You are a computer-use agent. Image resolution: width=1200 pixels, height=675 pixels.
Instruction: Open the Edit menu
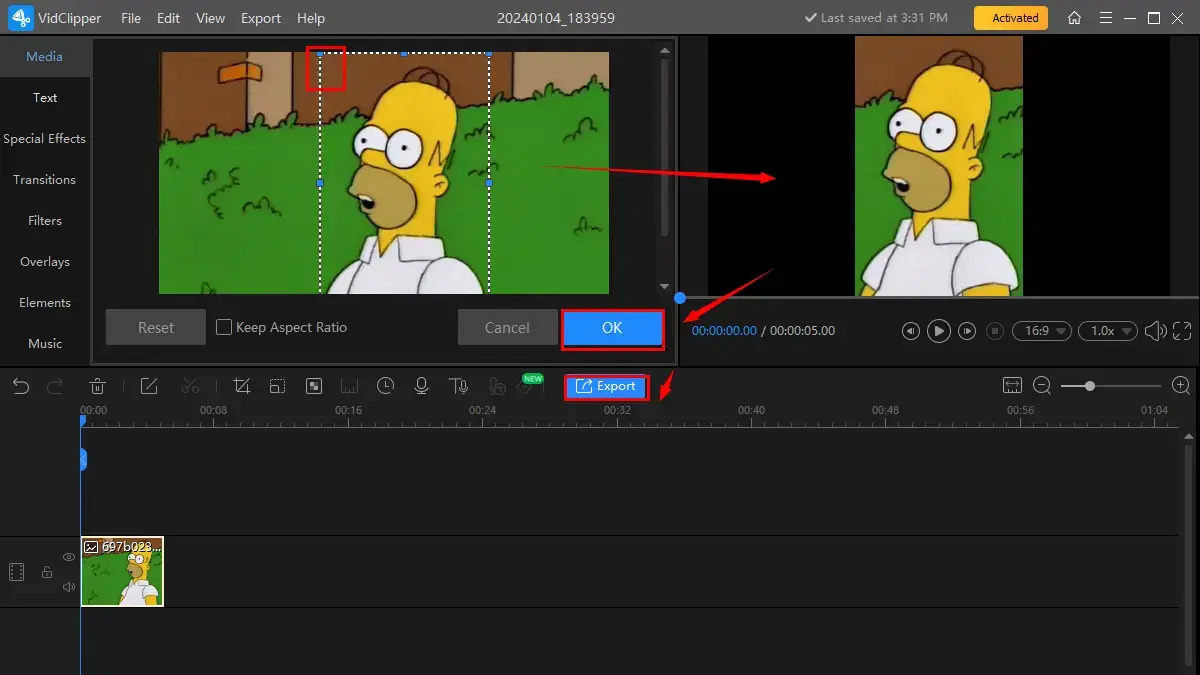click(169, 18)
